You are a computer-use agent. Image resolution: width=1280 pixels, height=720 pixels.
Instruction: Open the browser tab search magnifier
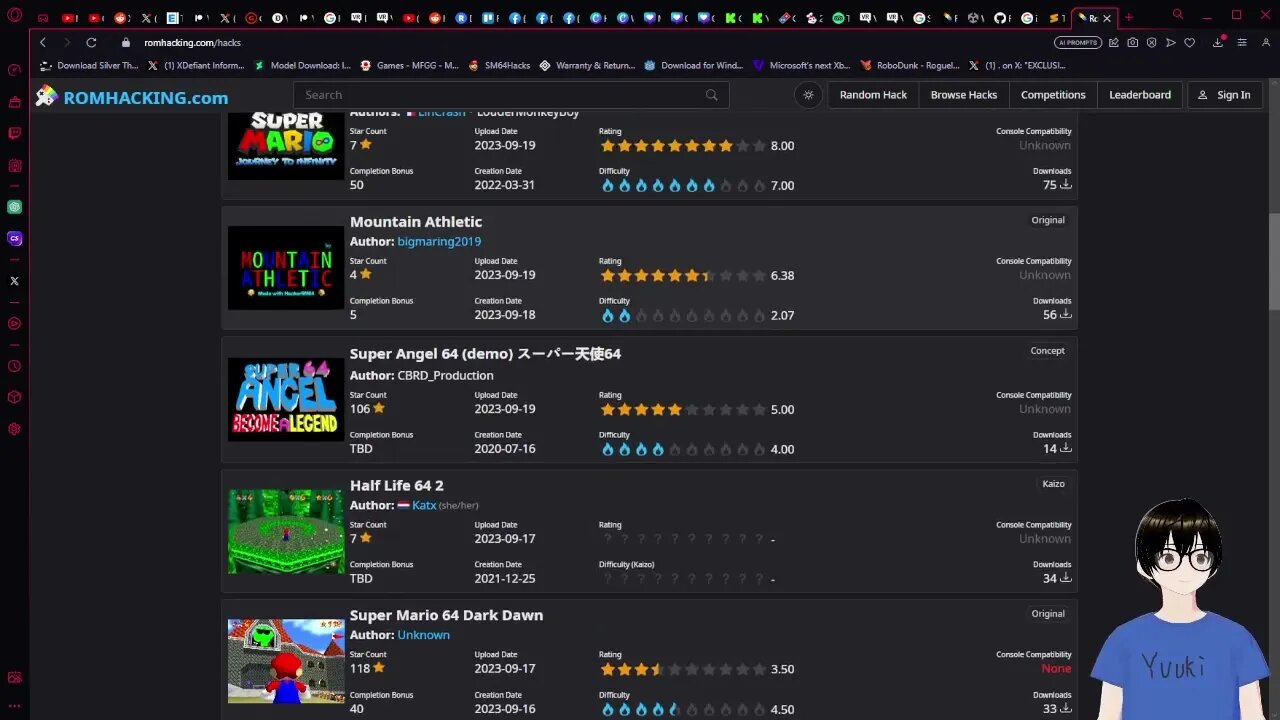point(1178,15)
